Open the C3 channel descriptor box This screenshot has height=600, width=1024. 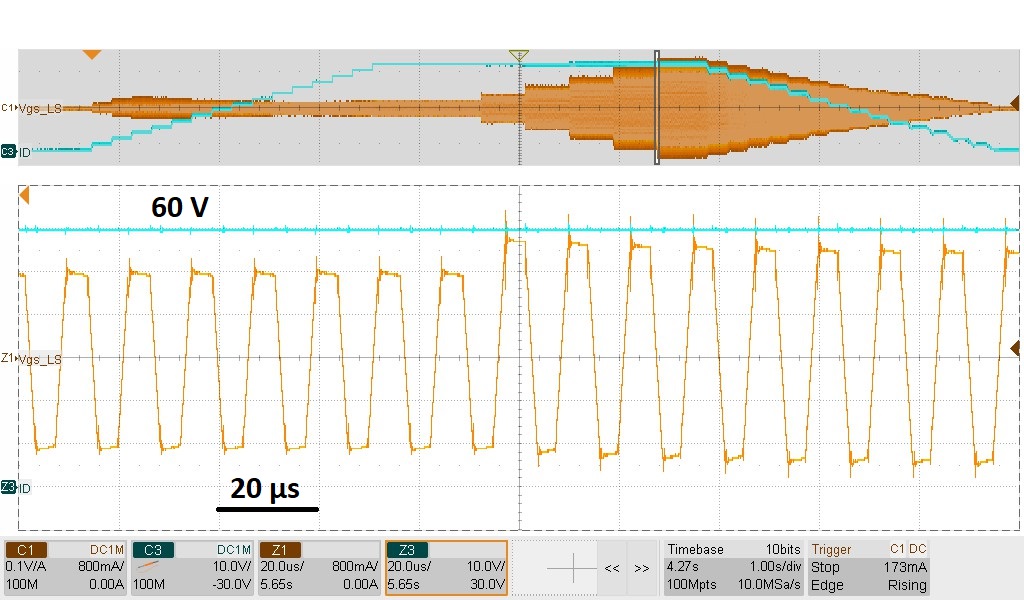[x=192, y=567]
